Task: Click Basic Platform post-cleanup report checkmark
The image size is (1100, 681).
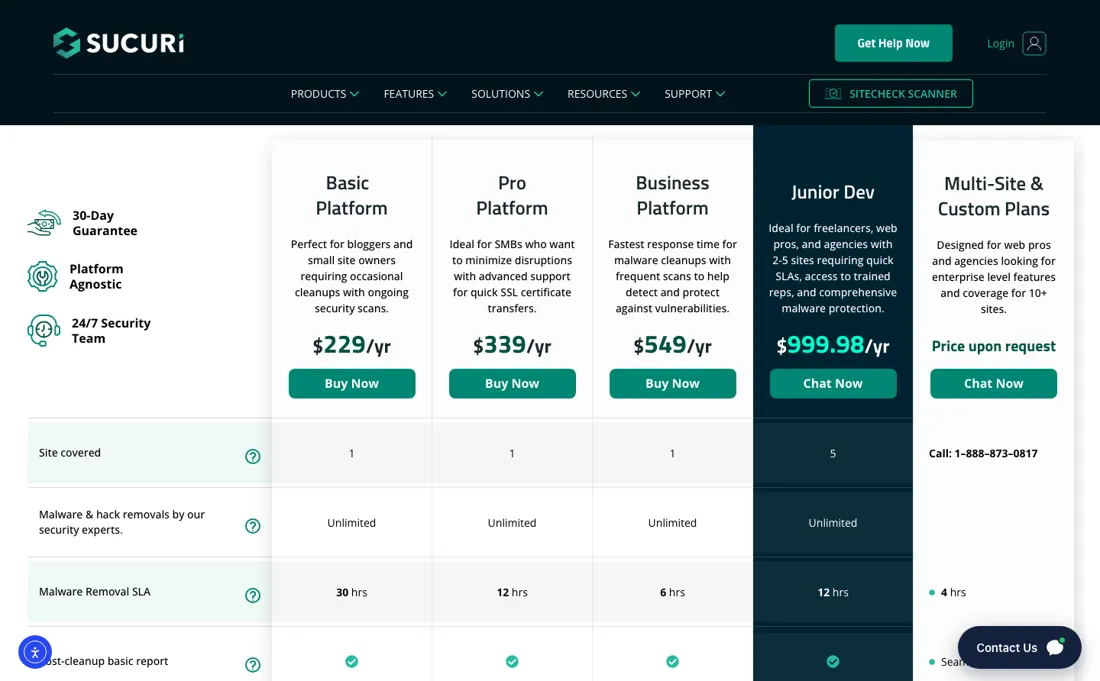Action: click(351, 661)
